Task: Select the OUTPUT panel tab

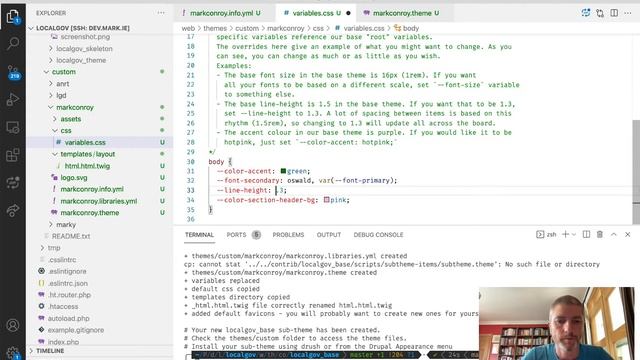Action: pyautogui.click(x=329, y=235)
